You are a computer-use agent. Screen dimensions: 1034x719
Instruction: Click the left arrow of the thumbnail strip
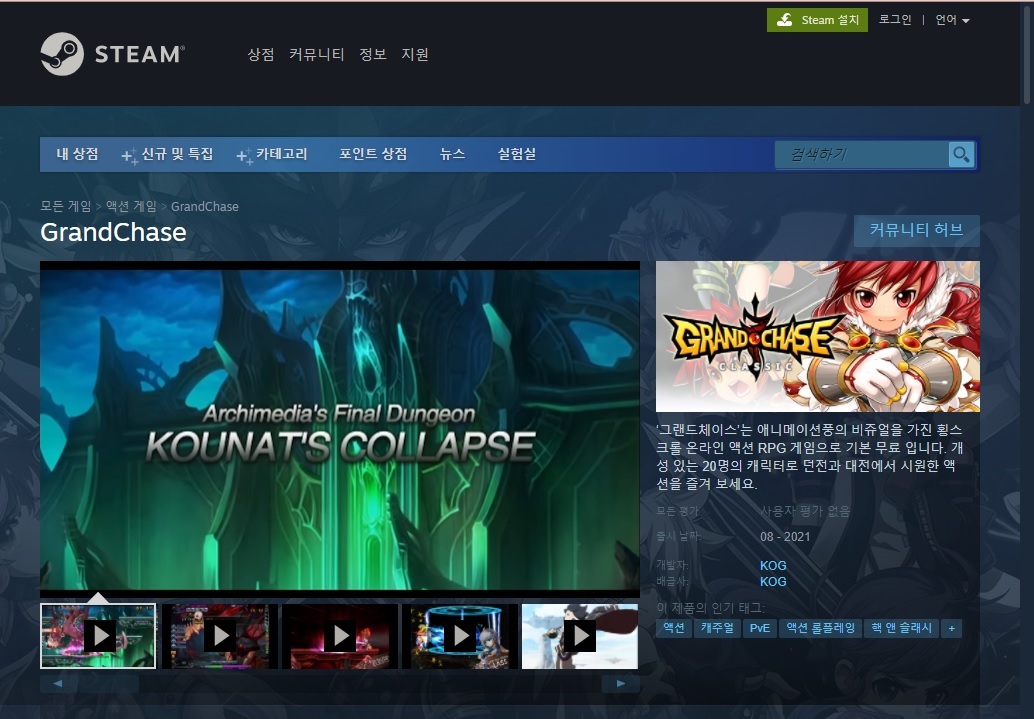58,683
